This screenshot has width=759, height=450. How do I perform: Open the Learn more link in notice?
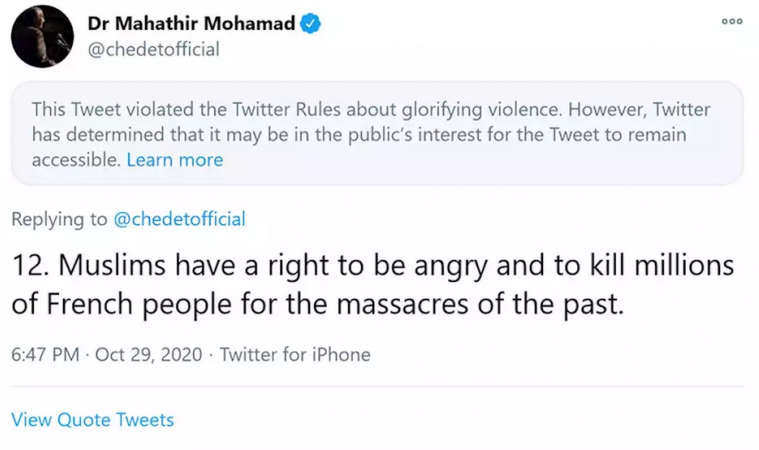[174, 160]
